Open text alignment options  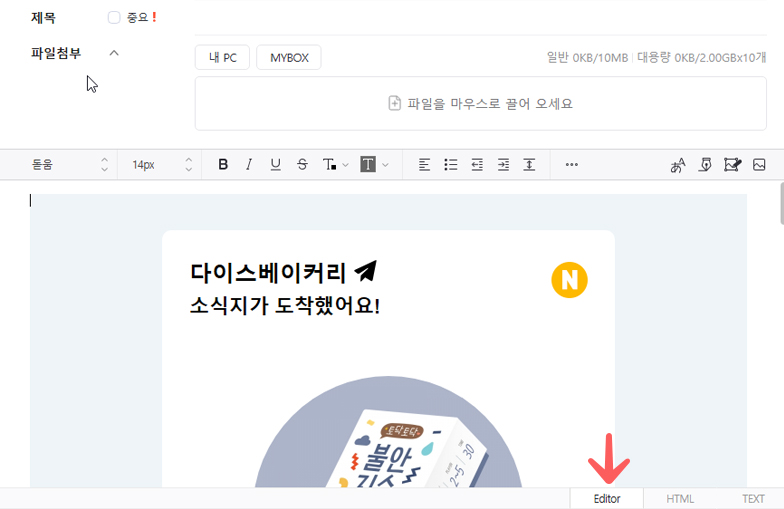point(424,164)
